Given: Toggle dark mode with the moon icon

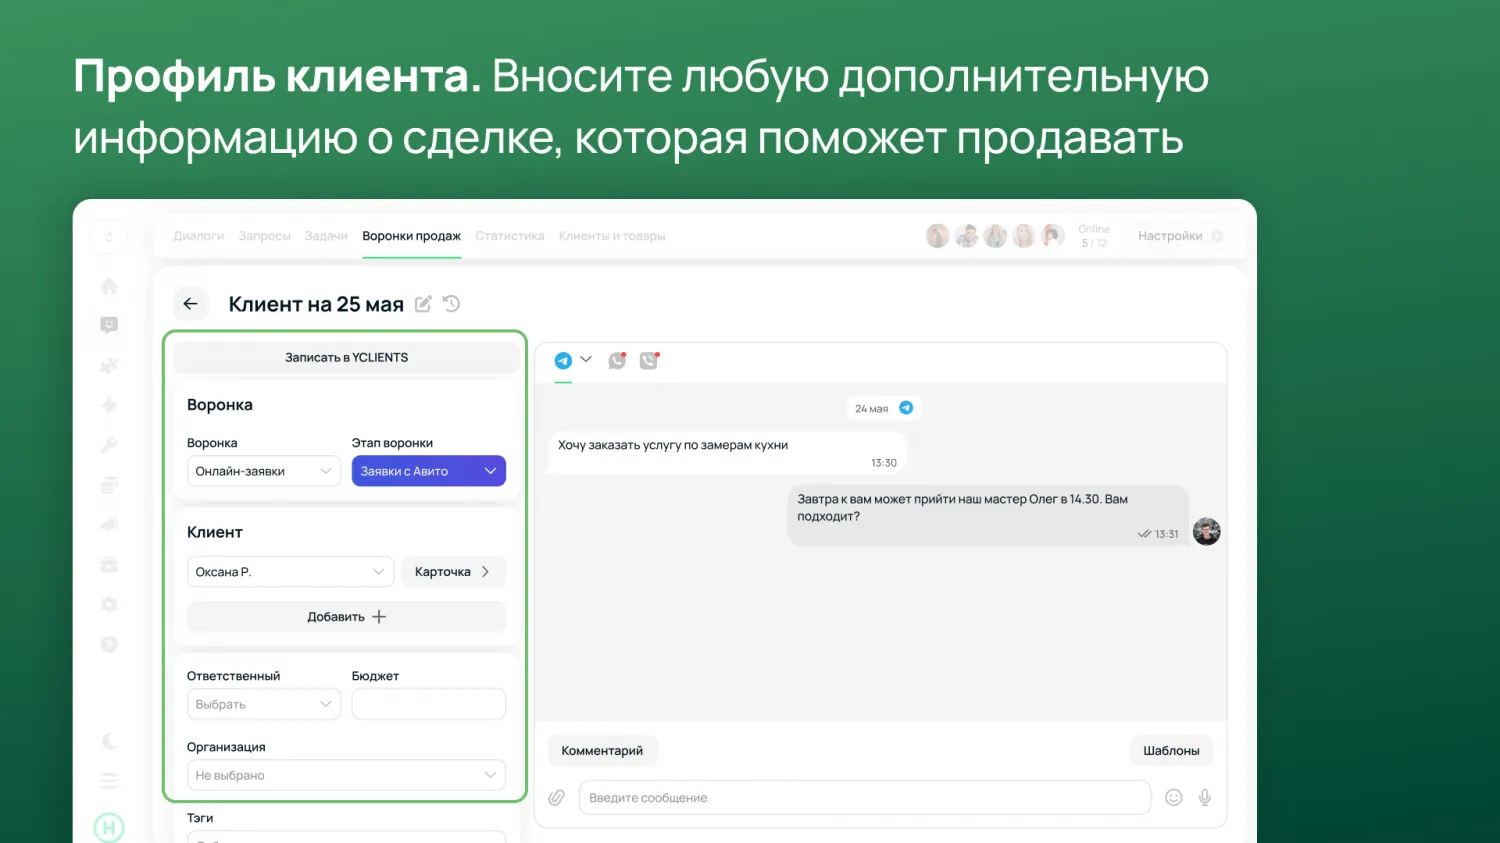Looking at the screenshot, I should tap(109, 741).
